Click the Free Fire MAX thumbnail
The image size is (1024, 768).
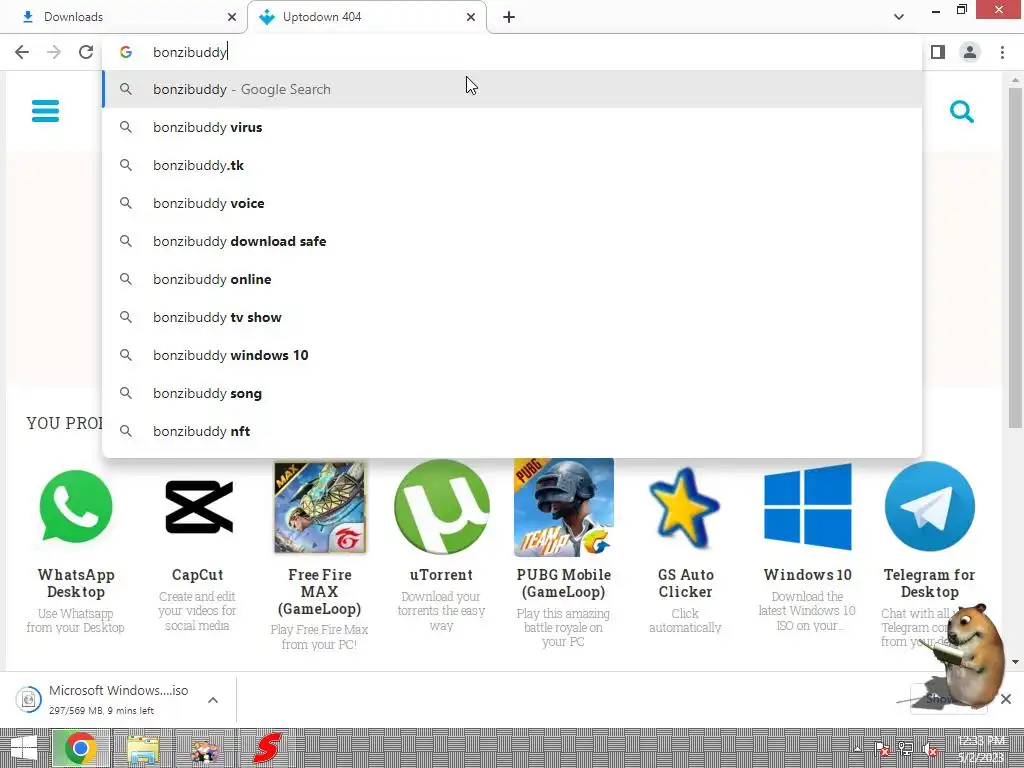[319, 507]
